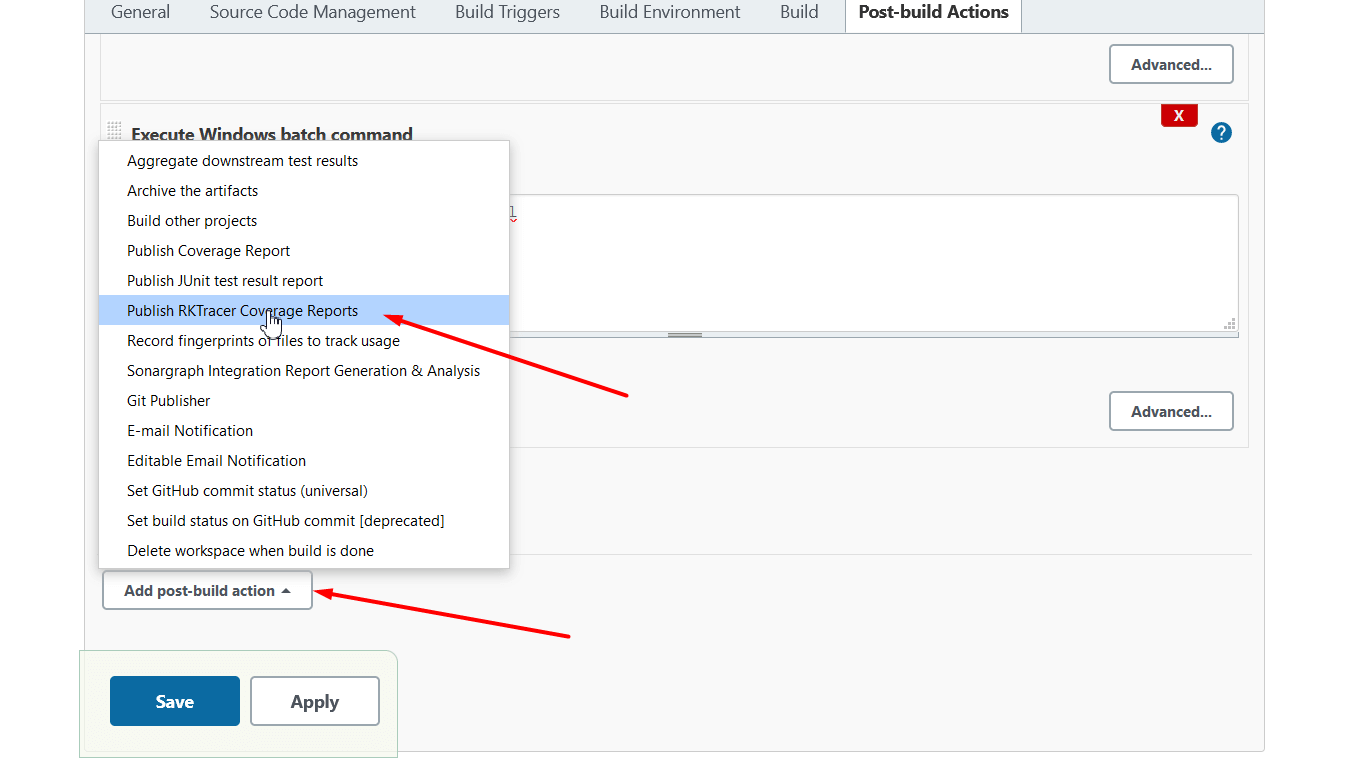The image size is (1348, 766).
Task: Open the General tab
Action: click(140, 12)
